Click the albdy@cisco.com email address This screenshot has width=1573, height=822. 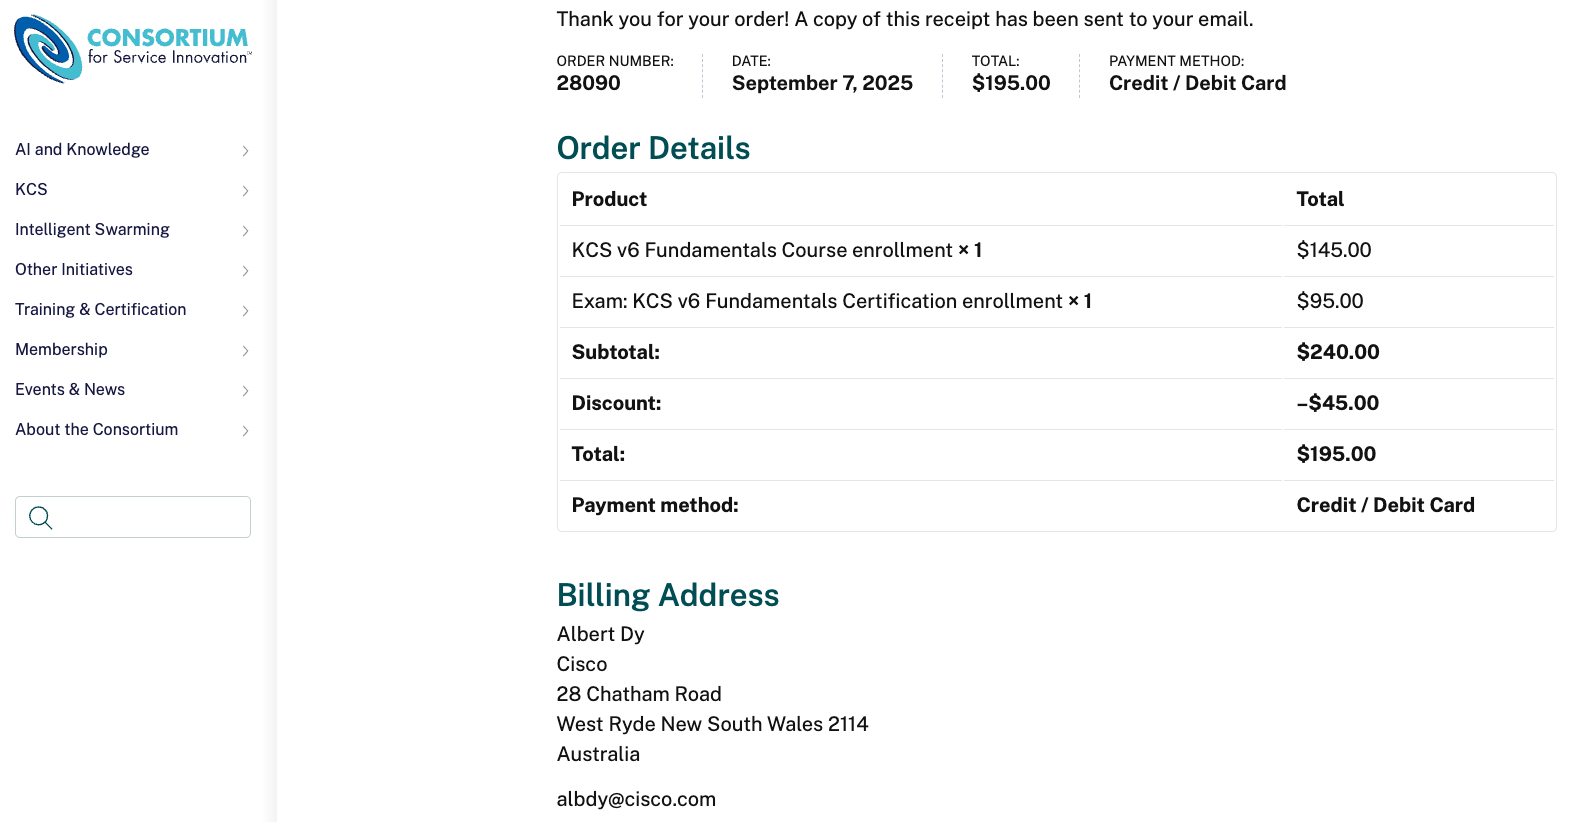(636, 799)
